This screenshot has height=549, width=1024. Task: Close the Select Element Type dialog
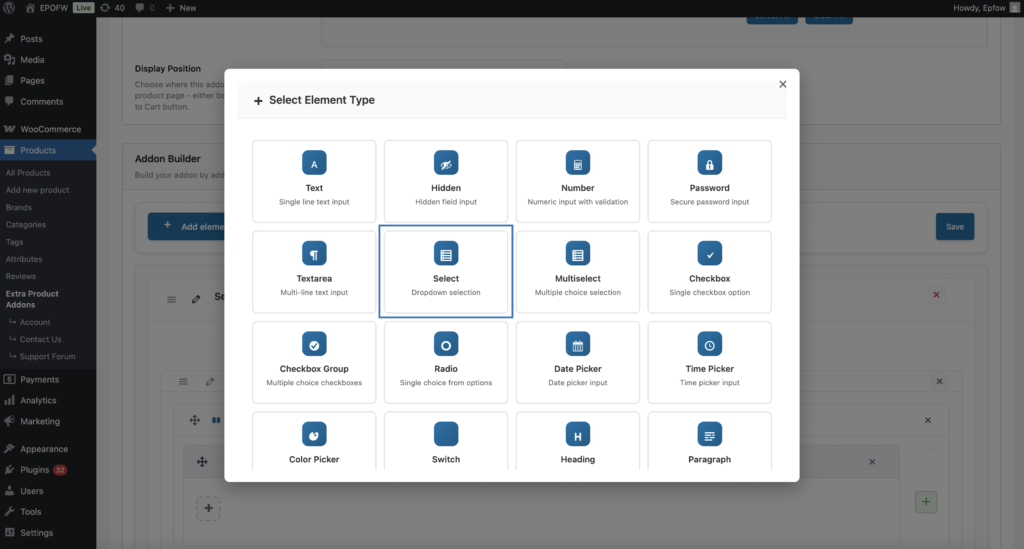click(x=783, y=85)
